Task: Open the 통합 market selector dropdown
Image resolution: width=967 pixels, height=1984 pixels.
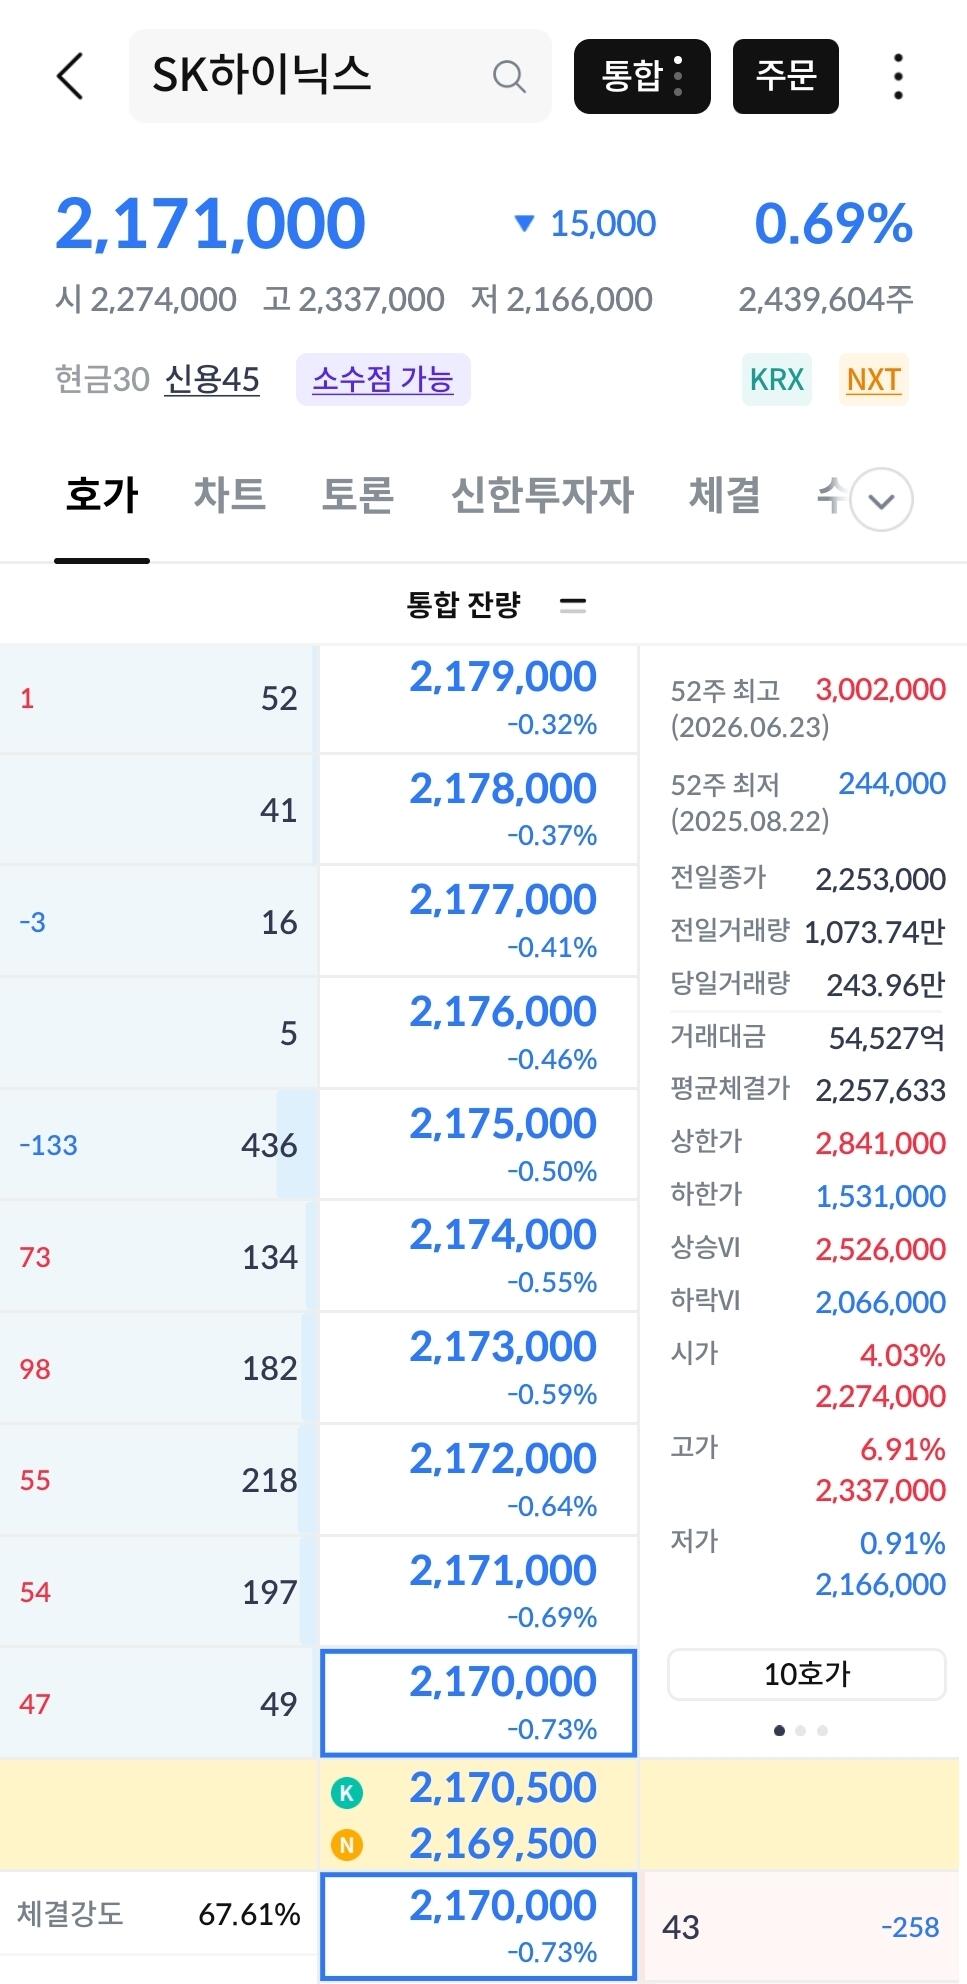Action: click(642, 76)
